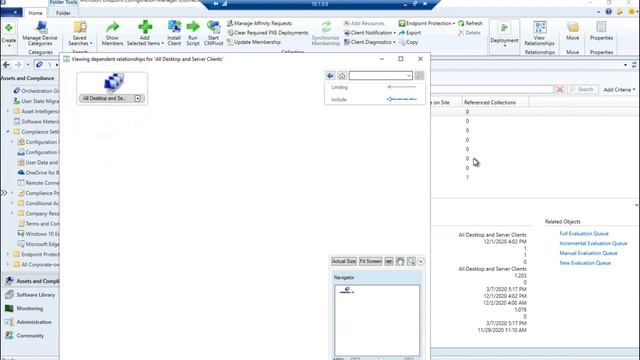Click the help icon in title bar
The image size is (640, 360).
point(609,12)
